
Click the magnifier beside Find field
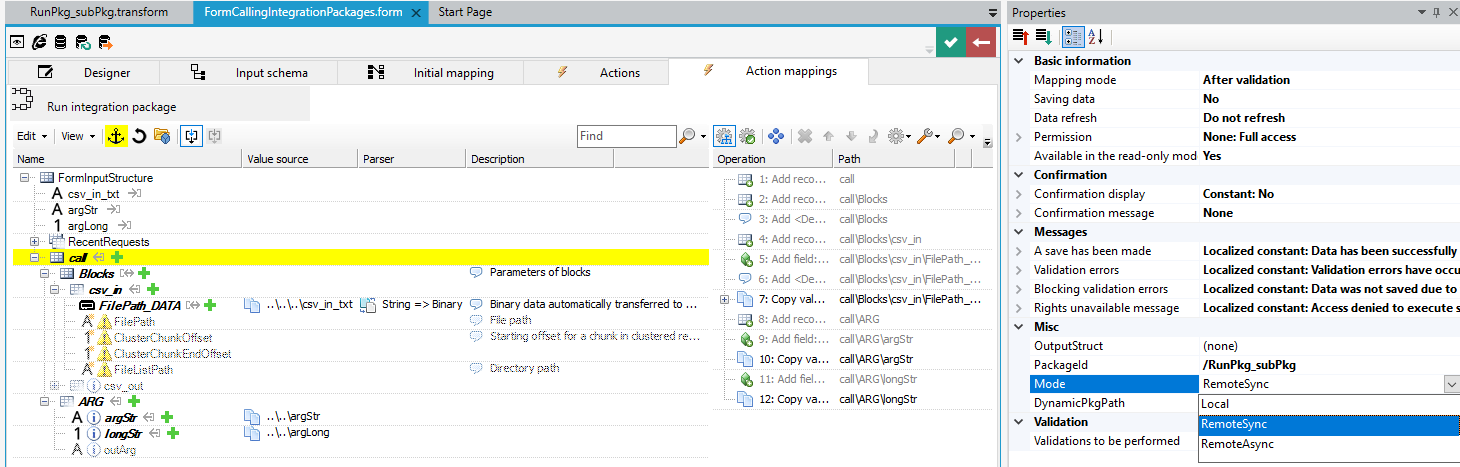(x=688, y=136)
